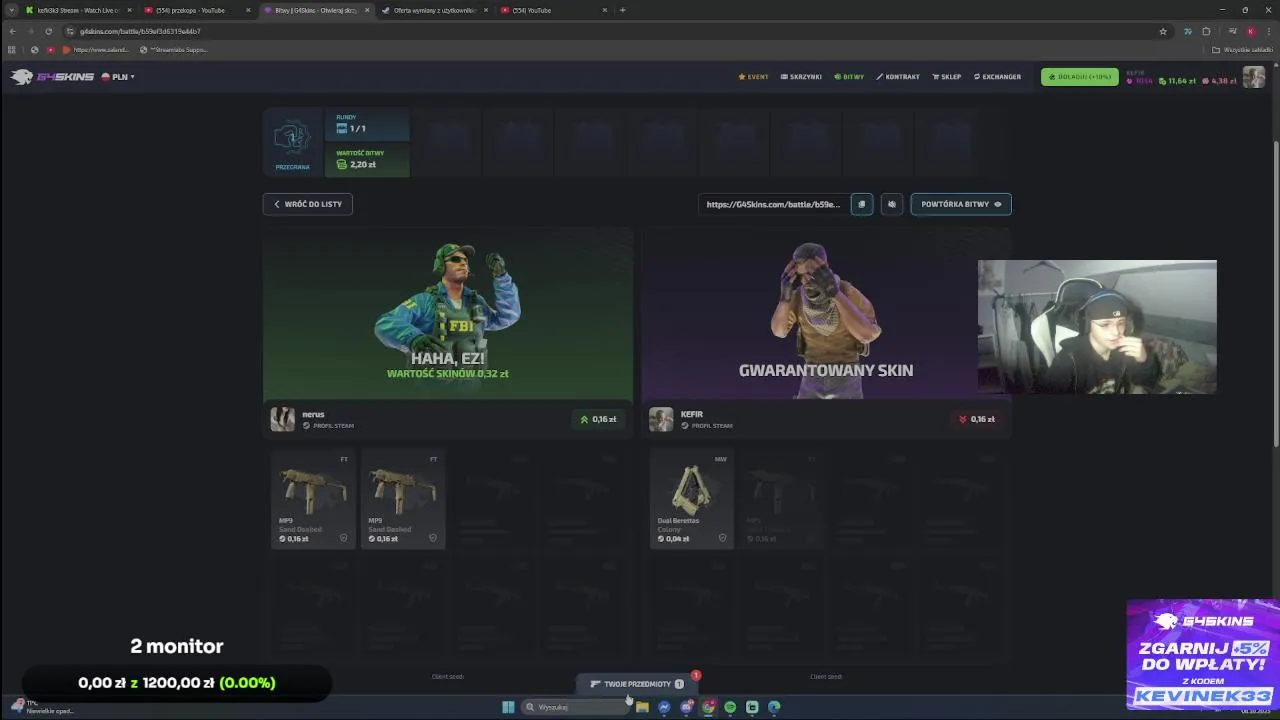Open the user avatar in site header
The image size is (1280, 720).
(x=1254, y=77)
